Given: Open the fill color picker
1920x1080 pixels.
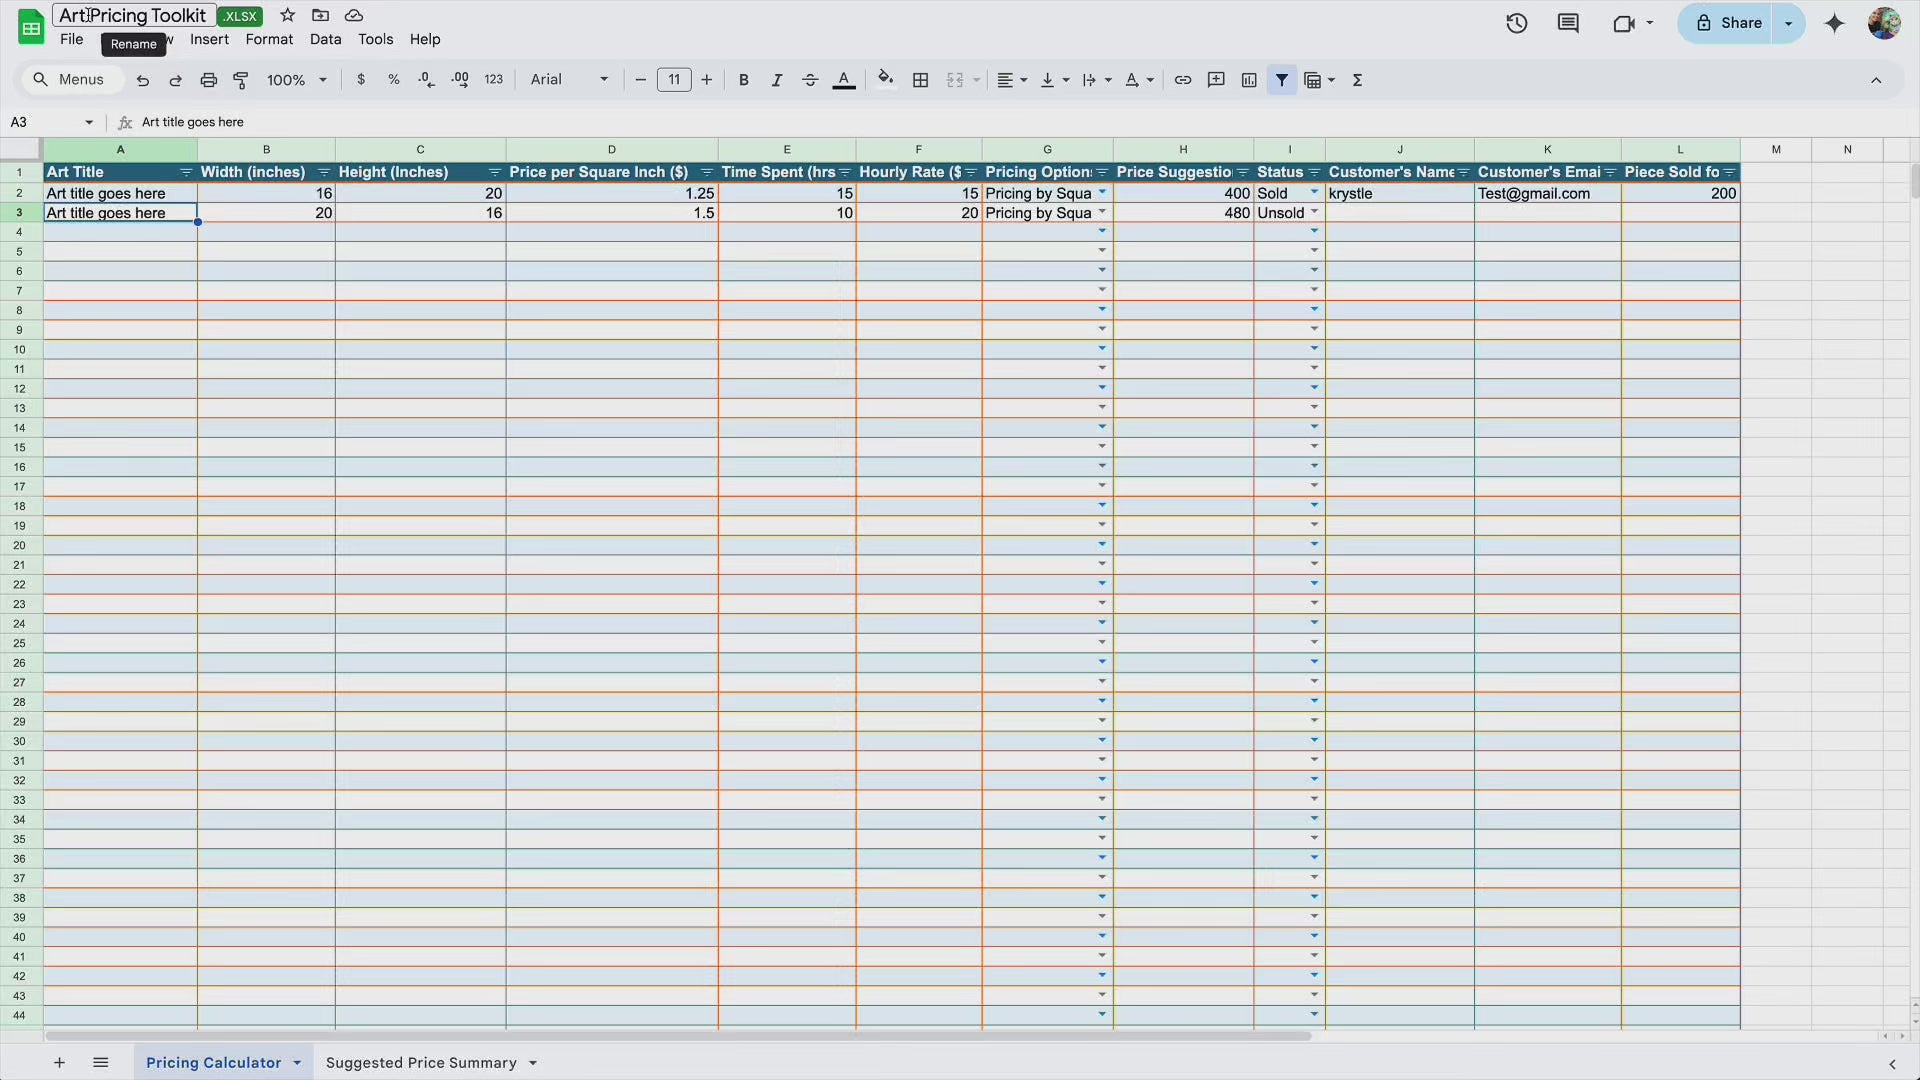Looking at the screenshot, I should 885,80.
